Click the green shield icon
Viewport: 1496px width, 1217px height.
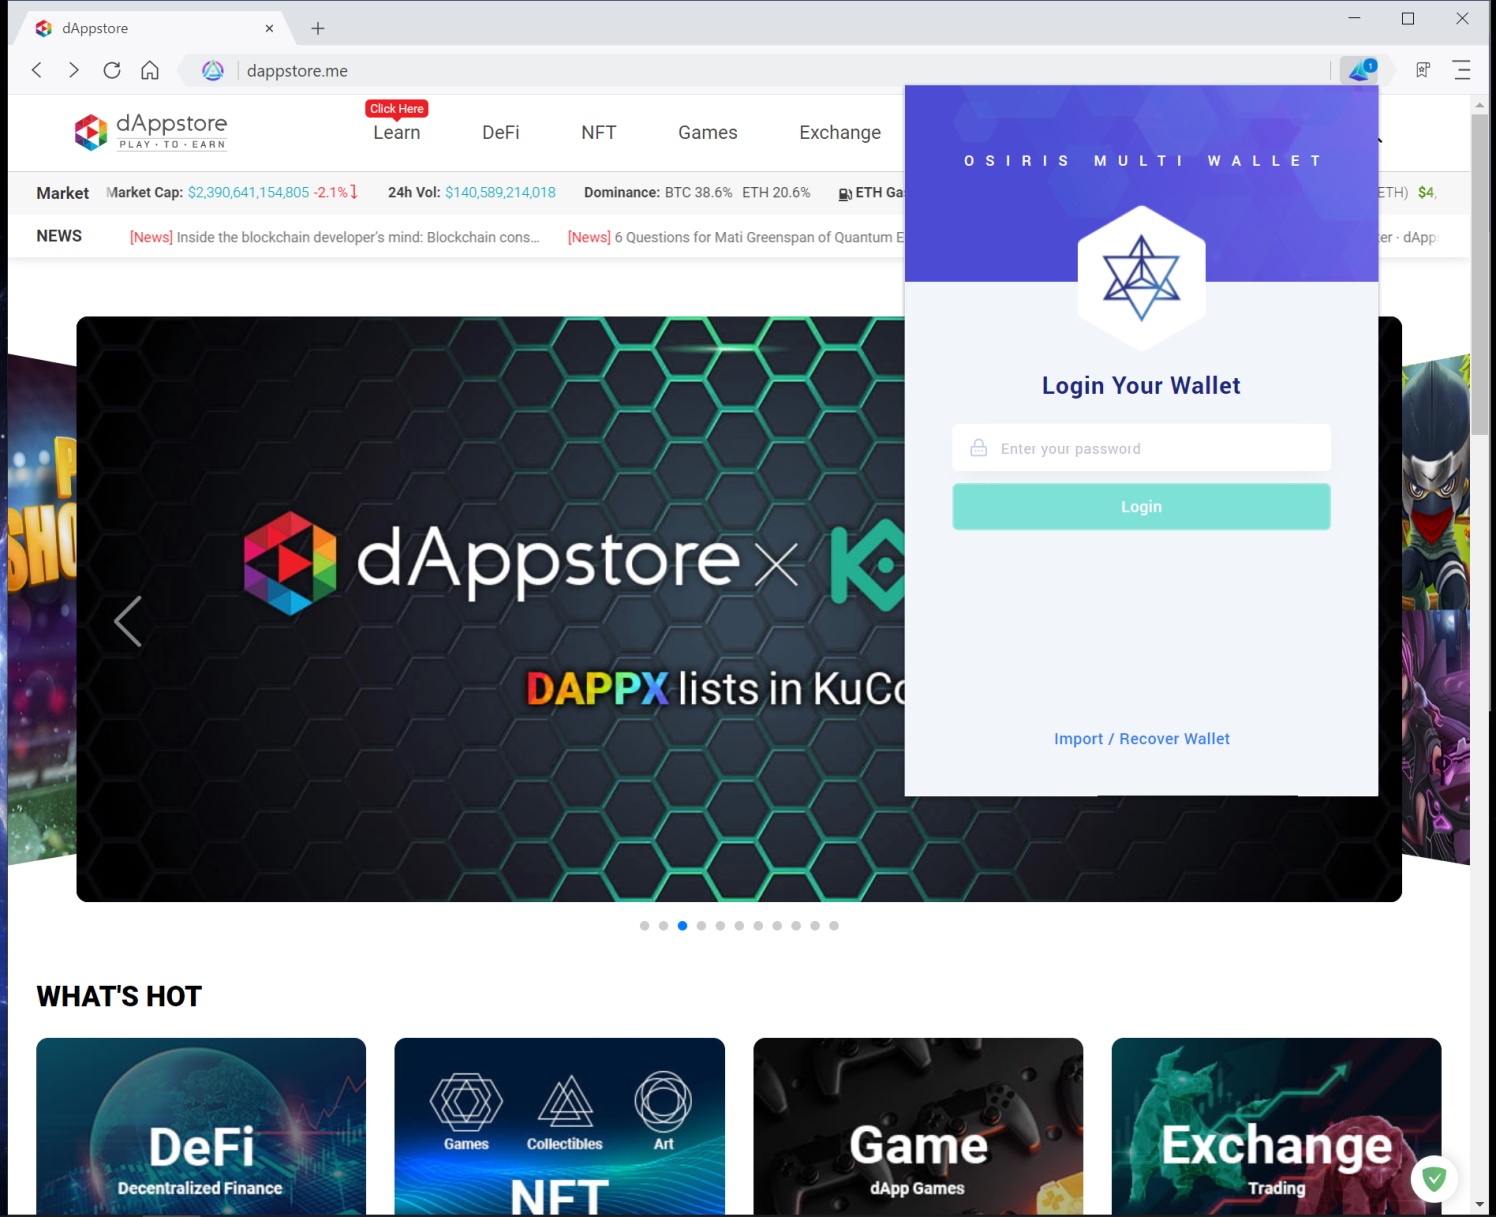pyautogui.click(x=1434, y=1179)
